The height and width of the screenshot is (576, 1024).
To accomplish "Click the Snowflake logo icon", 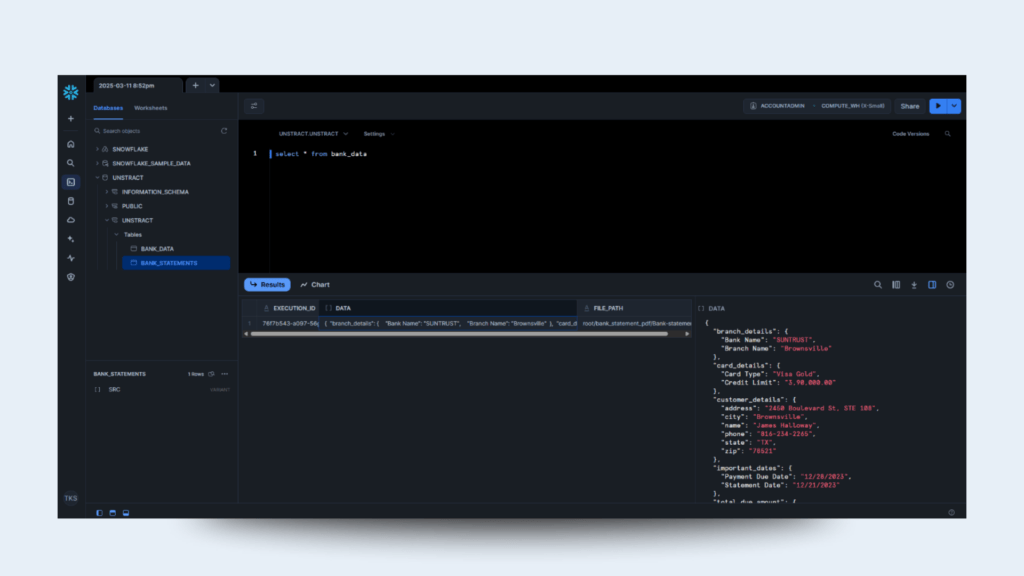I will [x=70, y=93].
